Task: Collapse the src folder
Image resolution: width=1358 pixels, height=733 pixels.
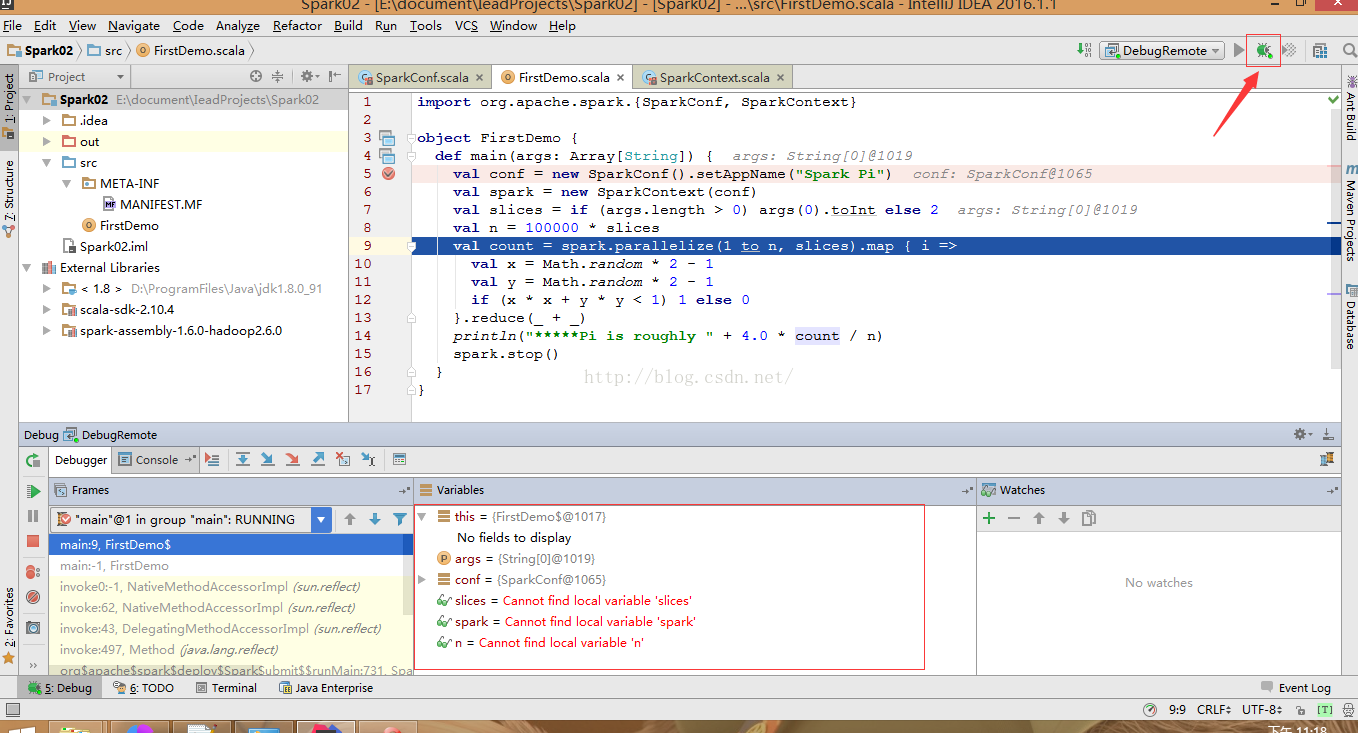Action: click(46, 162)
